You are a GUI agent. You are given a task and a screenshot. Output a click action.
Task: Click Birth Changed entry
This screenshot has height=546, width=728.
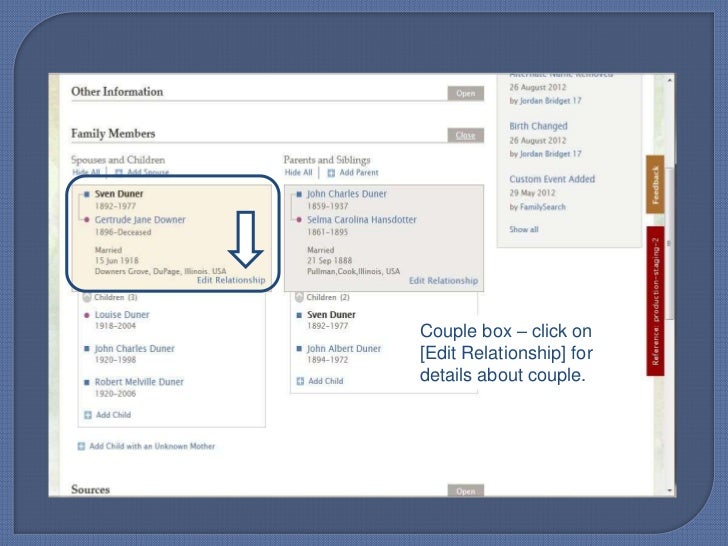click(x=538, y=126)
